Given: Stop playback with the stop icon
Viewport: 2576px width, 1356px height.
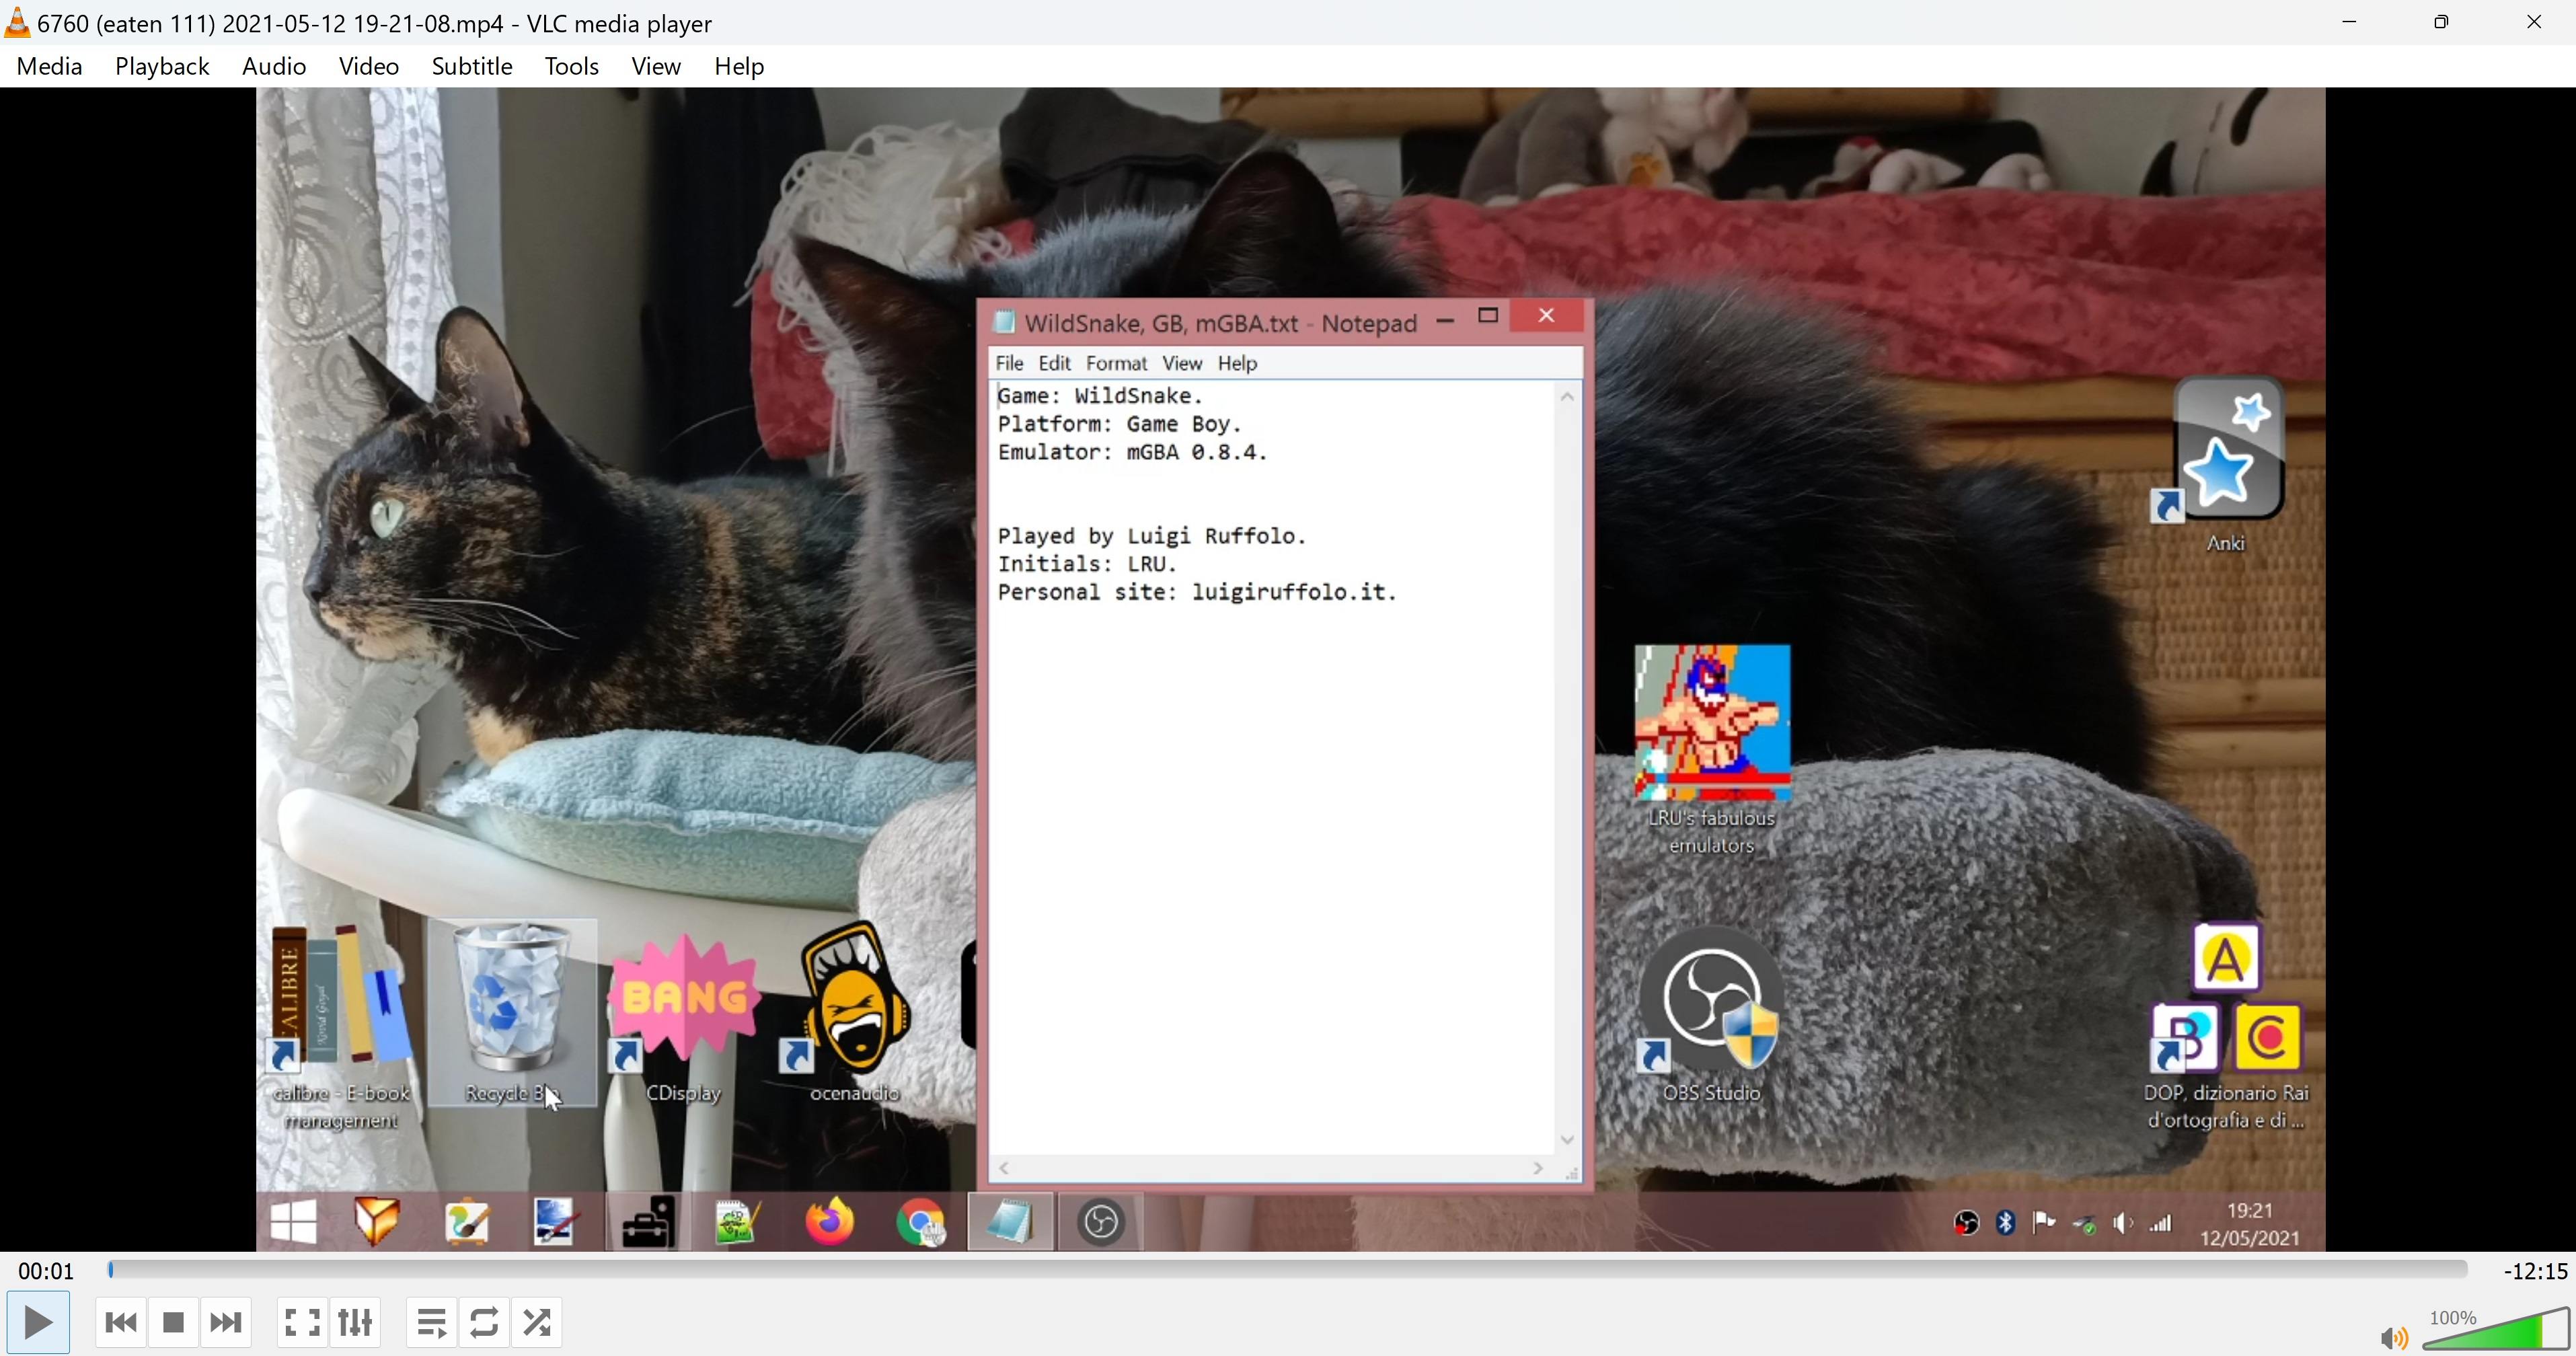Looking at the screenshot, I should pos(173,1323).
